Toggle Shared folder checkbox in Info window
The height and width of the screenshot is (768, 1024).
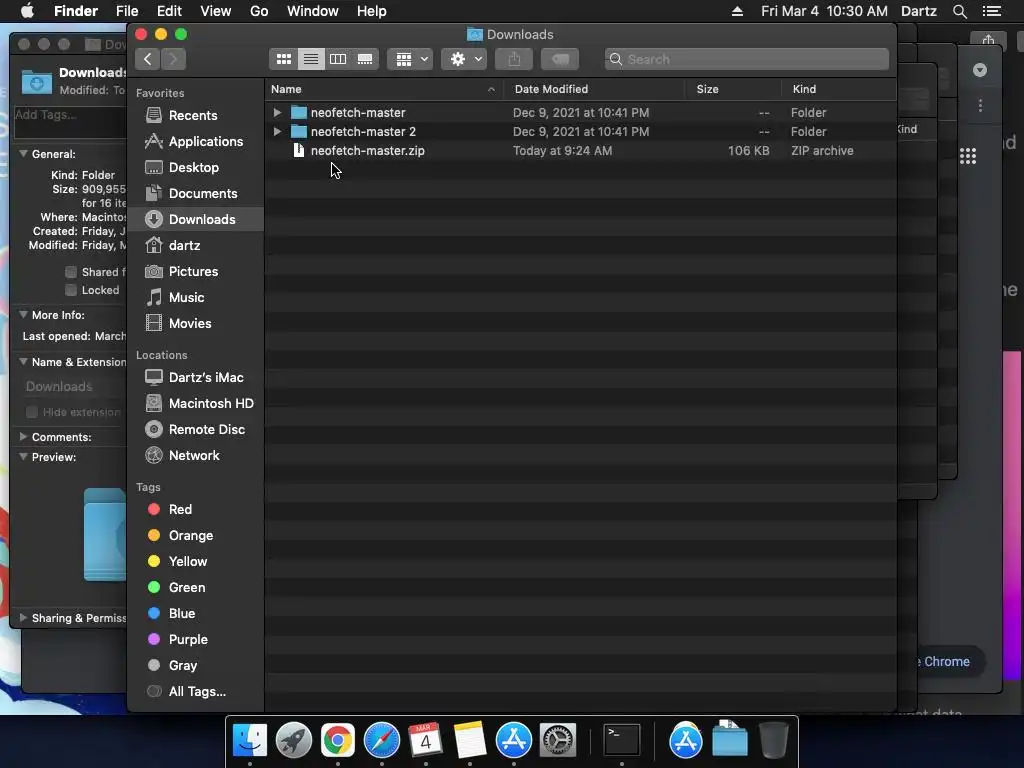pos(71,272)
